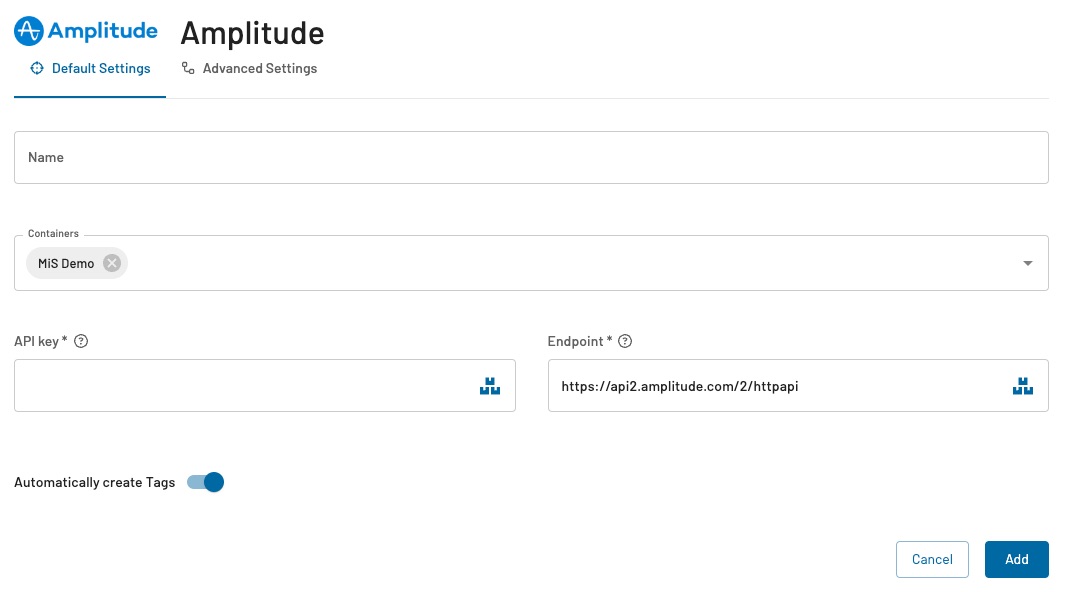Expand the Containers dropdown arrow
This screenshot has width=1069, height=592.
pyautogui.click(x=1027, y=263)
